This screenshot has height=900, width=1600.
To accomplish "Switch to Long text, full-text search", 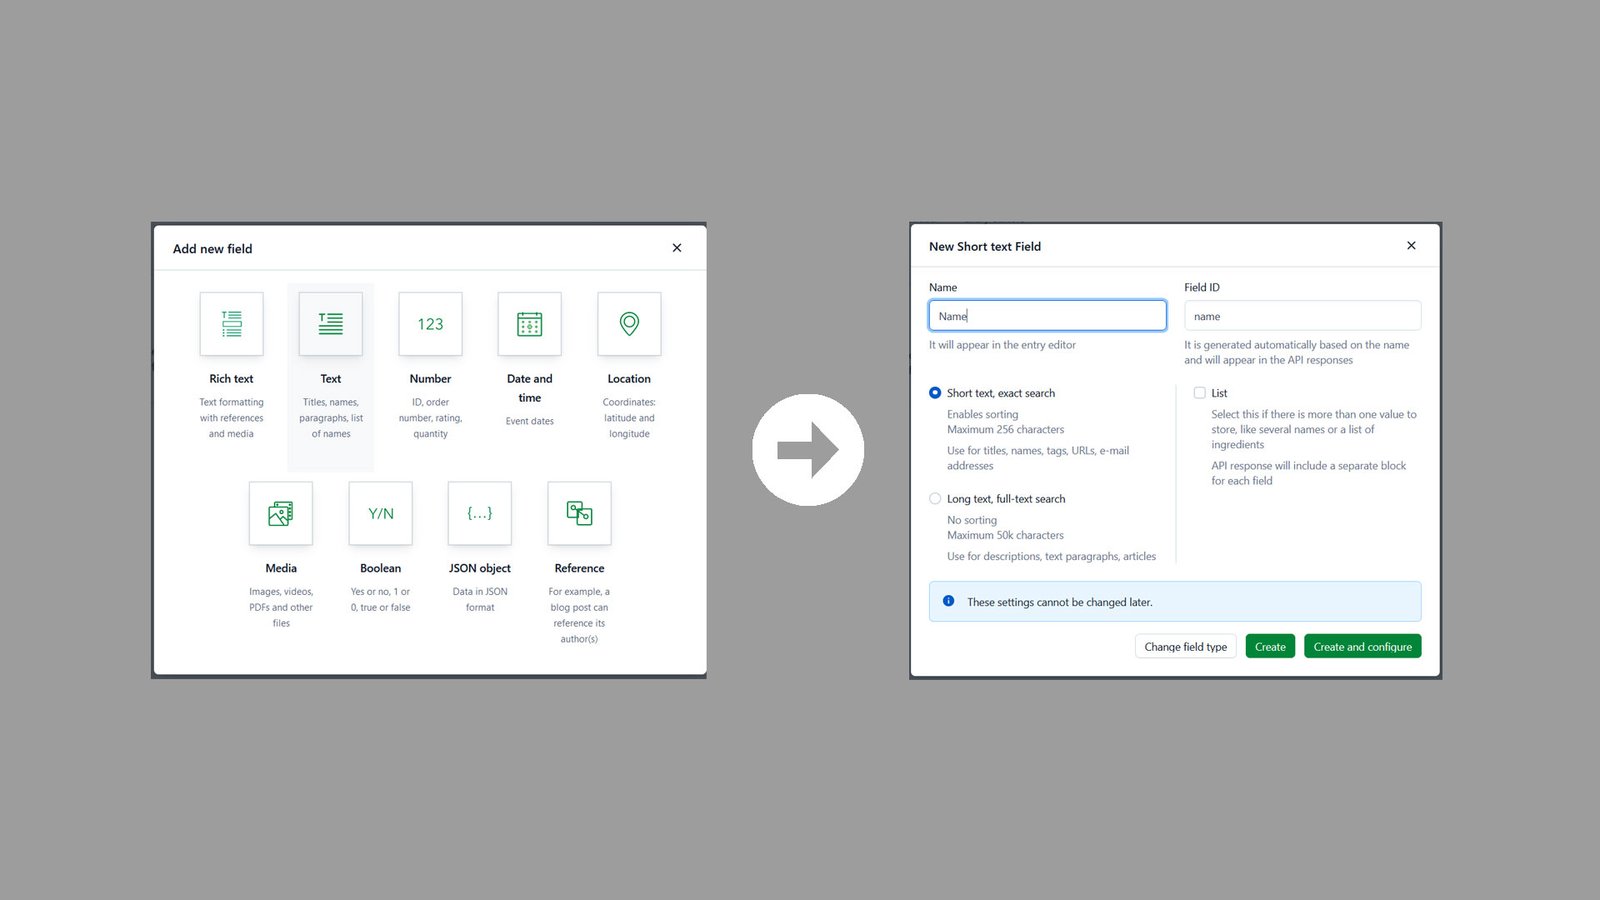I will (x=935, y=498).
